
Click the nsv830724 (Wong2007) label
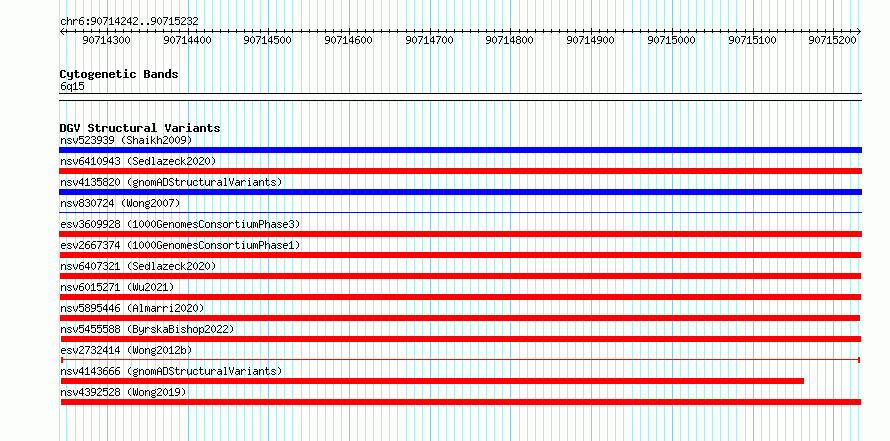click(120, 203)
